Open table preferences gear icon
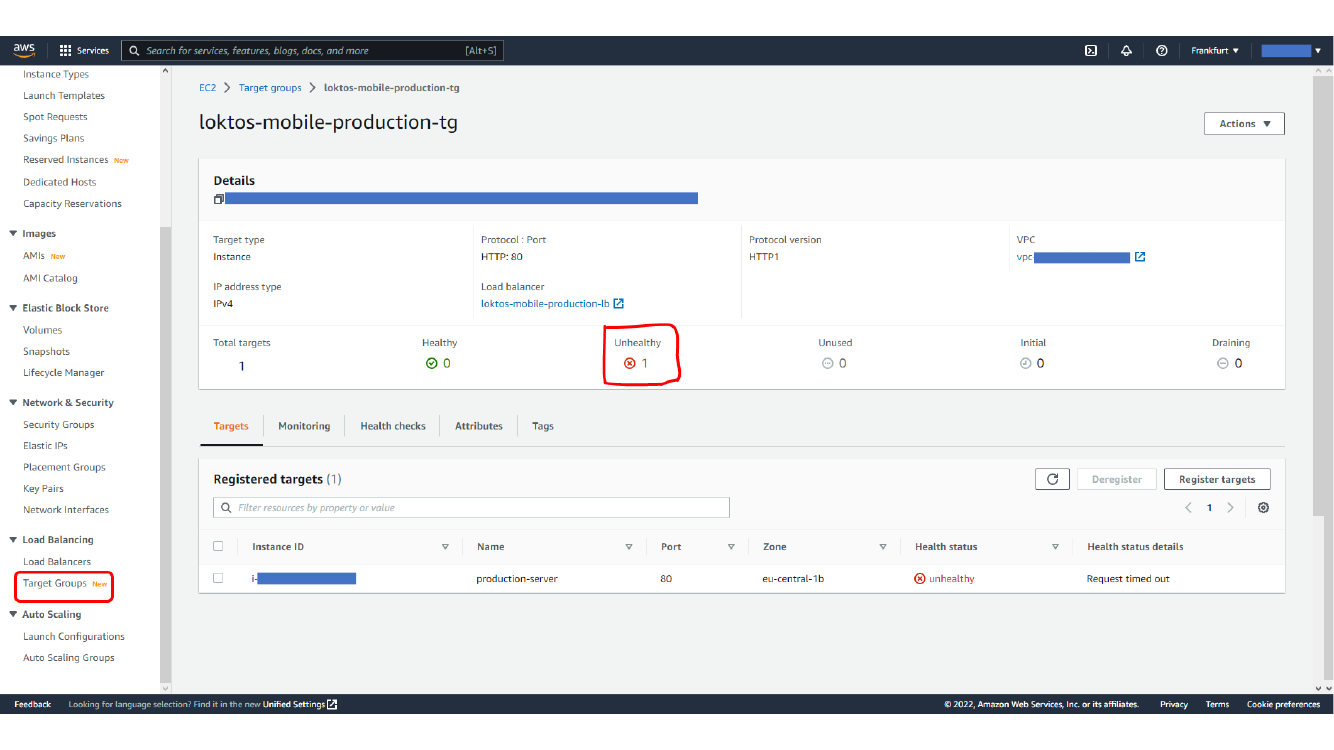This screenshot has height=750, width=1334. 1263,508
